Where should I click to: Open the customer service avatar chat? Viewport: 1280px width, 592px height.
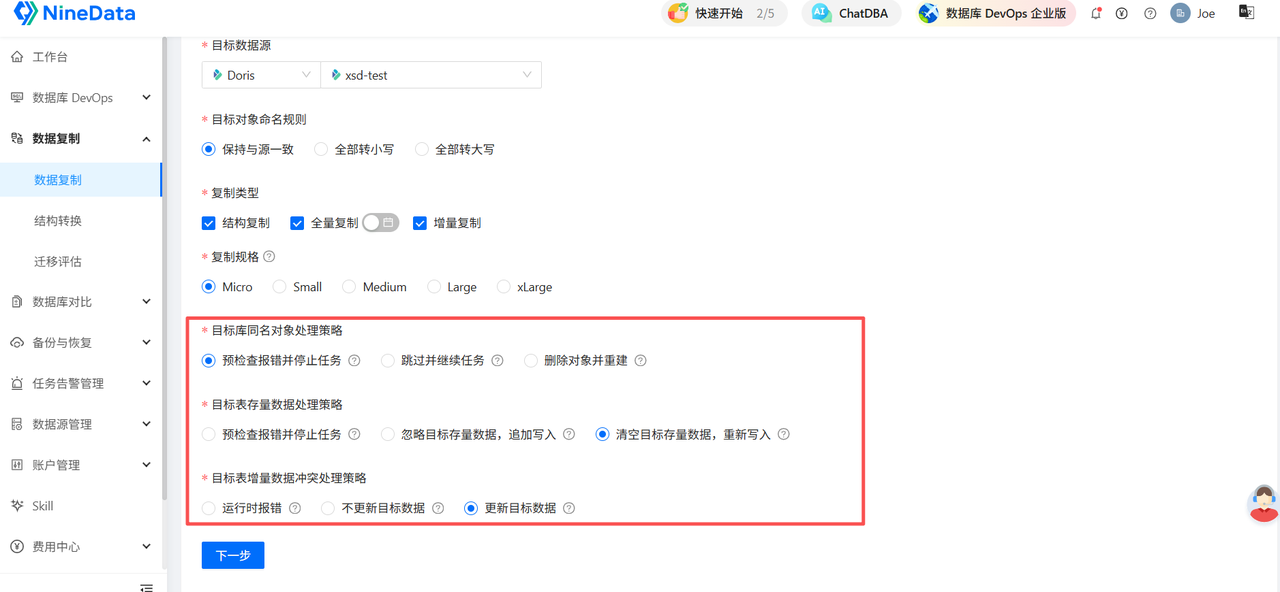point(1263,503)
